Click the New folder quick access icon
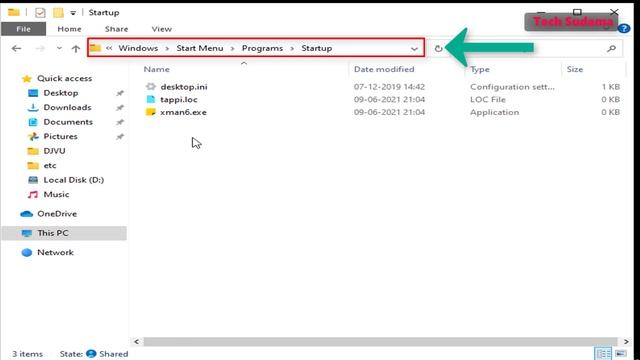The height and width of the screenshot is (360, 640). [x=58, y=13]
